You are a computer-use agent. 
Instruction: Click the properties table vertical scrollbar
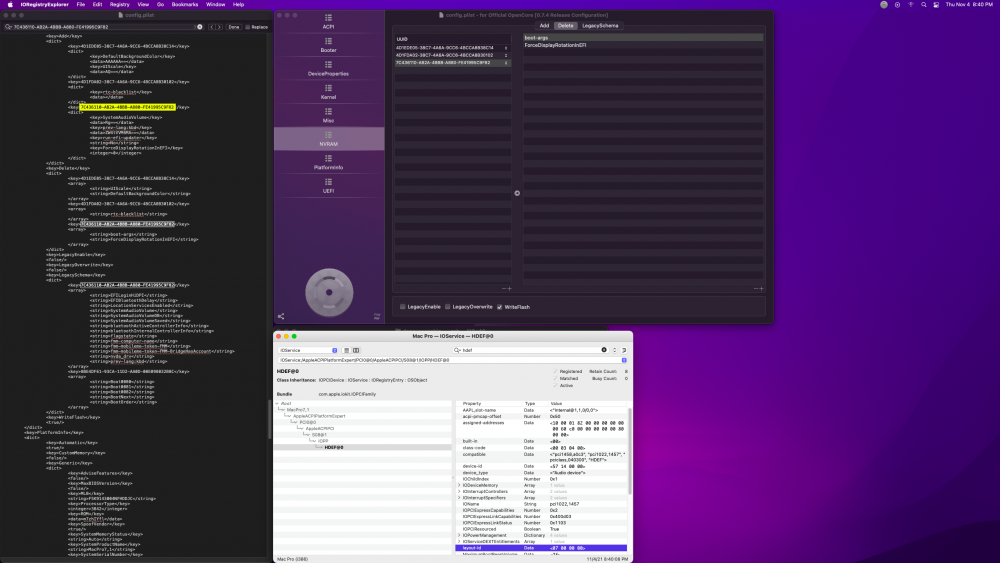click(629, 450)
